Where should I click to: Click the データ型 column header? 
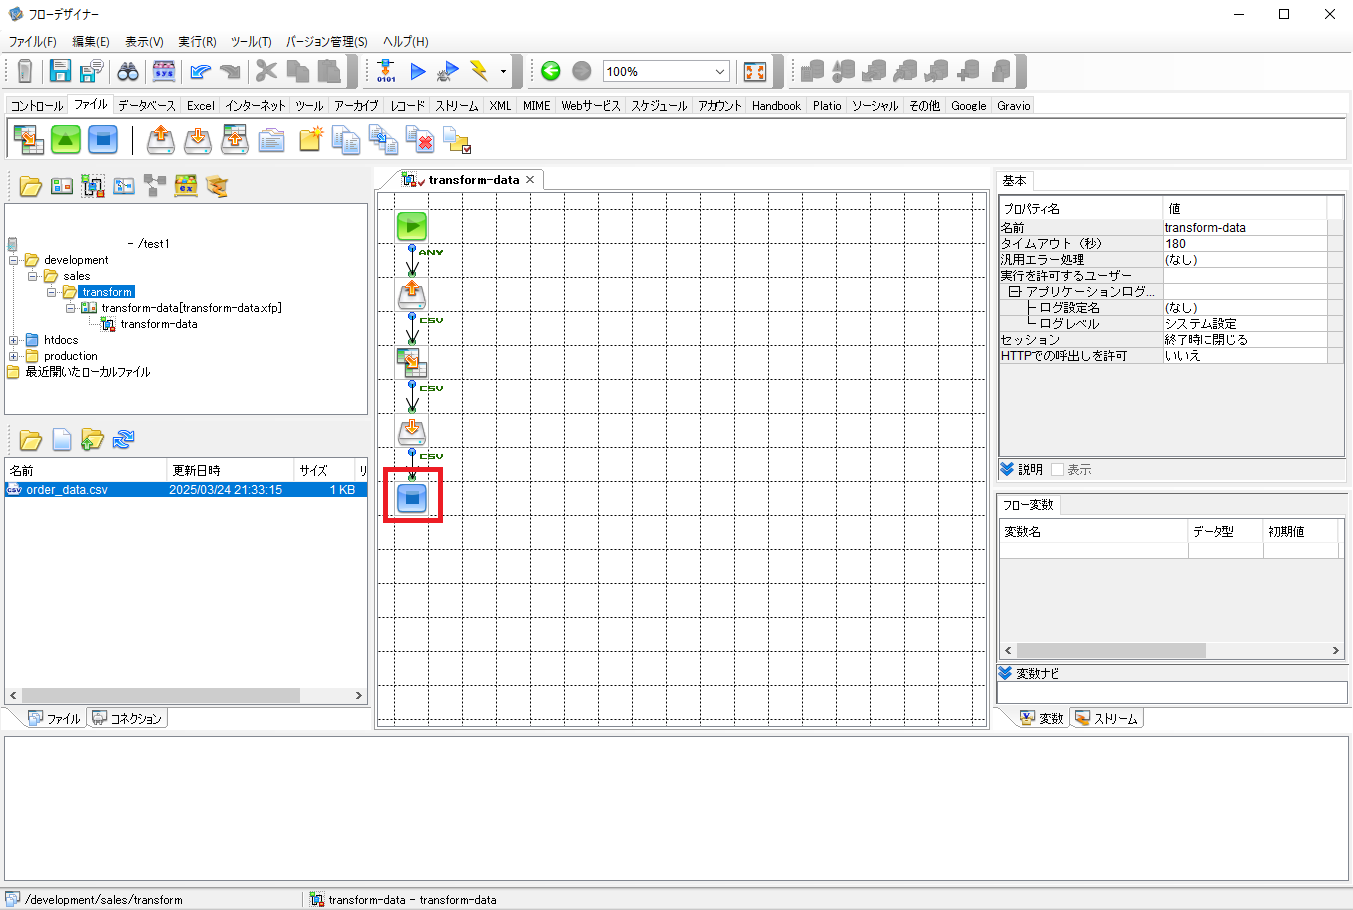tap(1226, 531)
